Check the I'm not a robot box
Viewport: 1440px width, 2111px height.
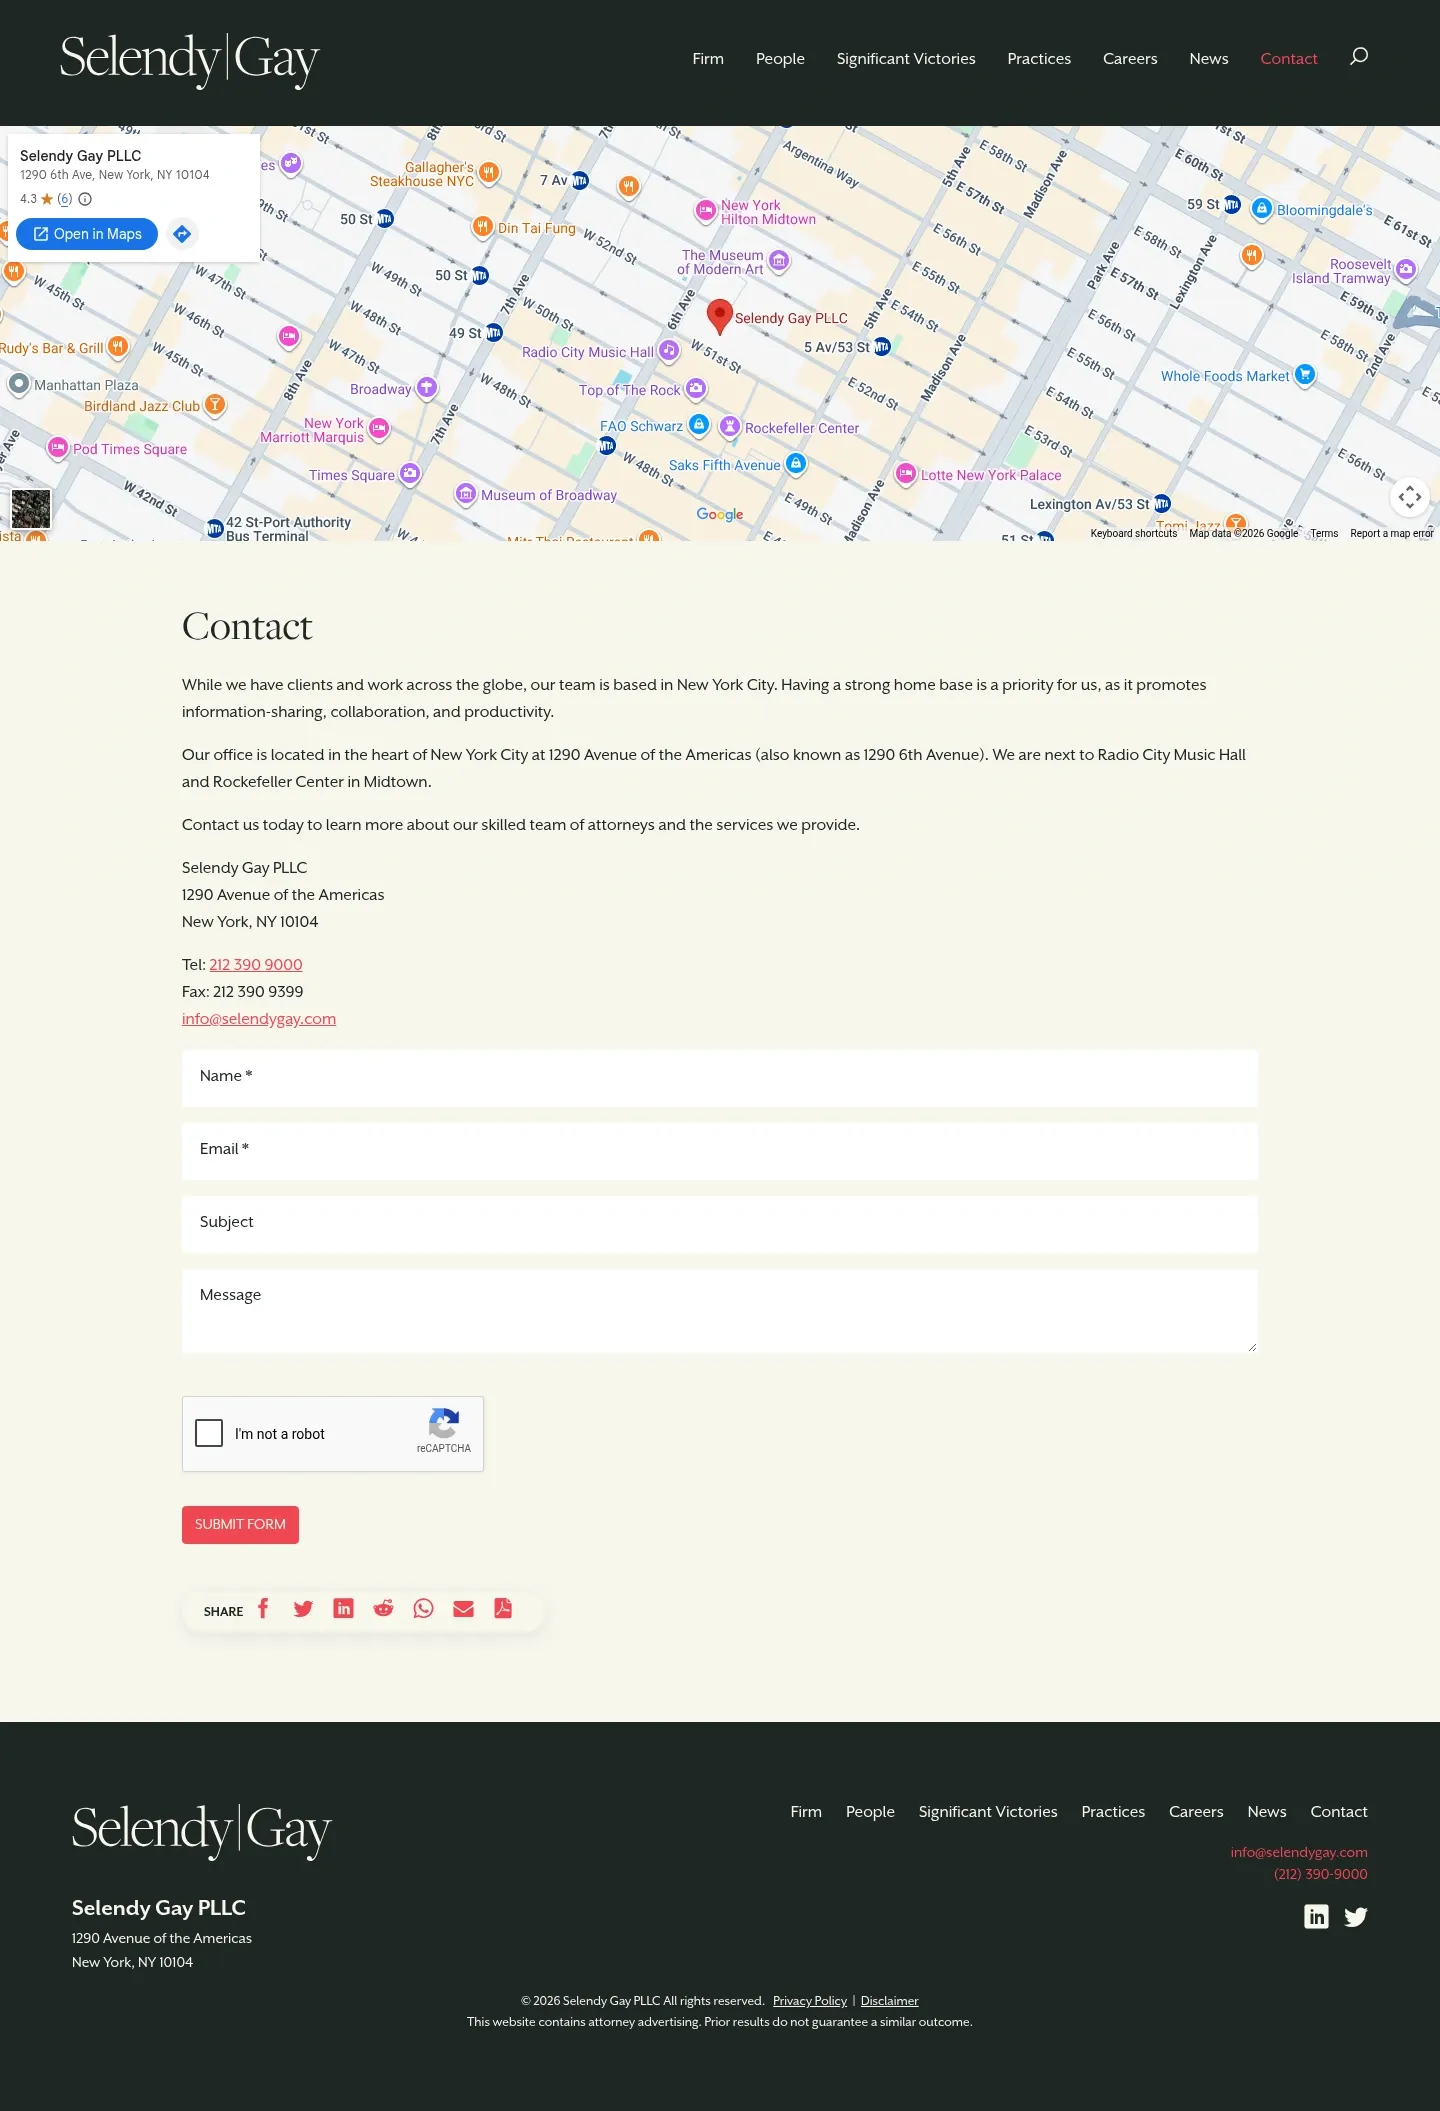209,1433
